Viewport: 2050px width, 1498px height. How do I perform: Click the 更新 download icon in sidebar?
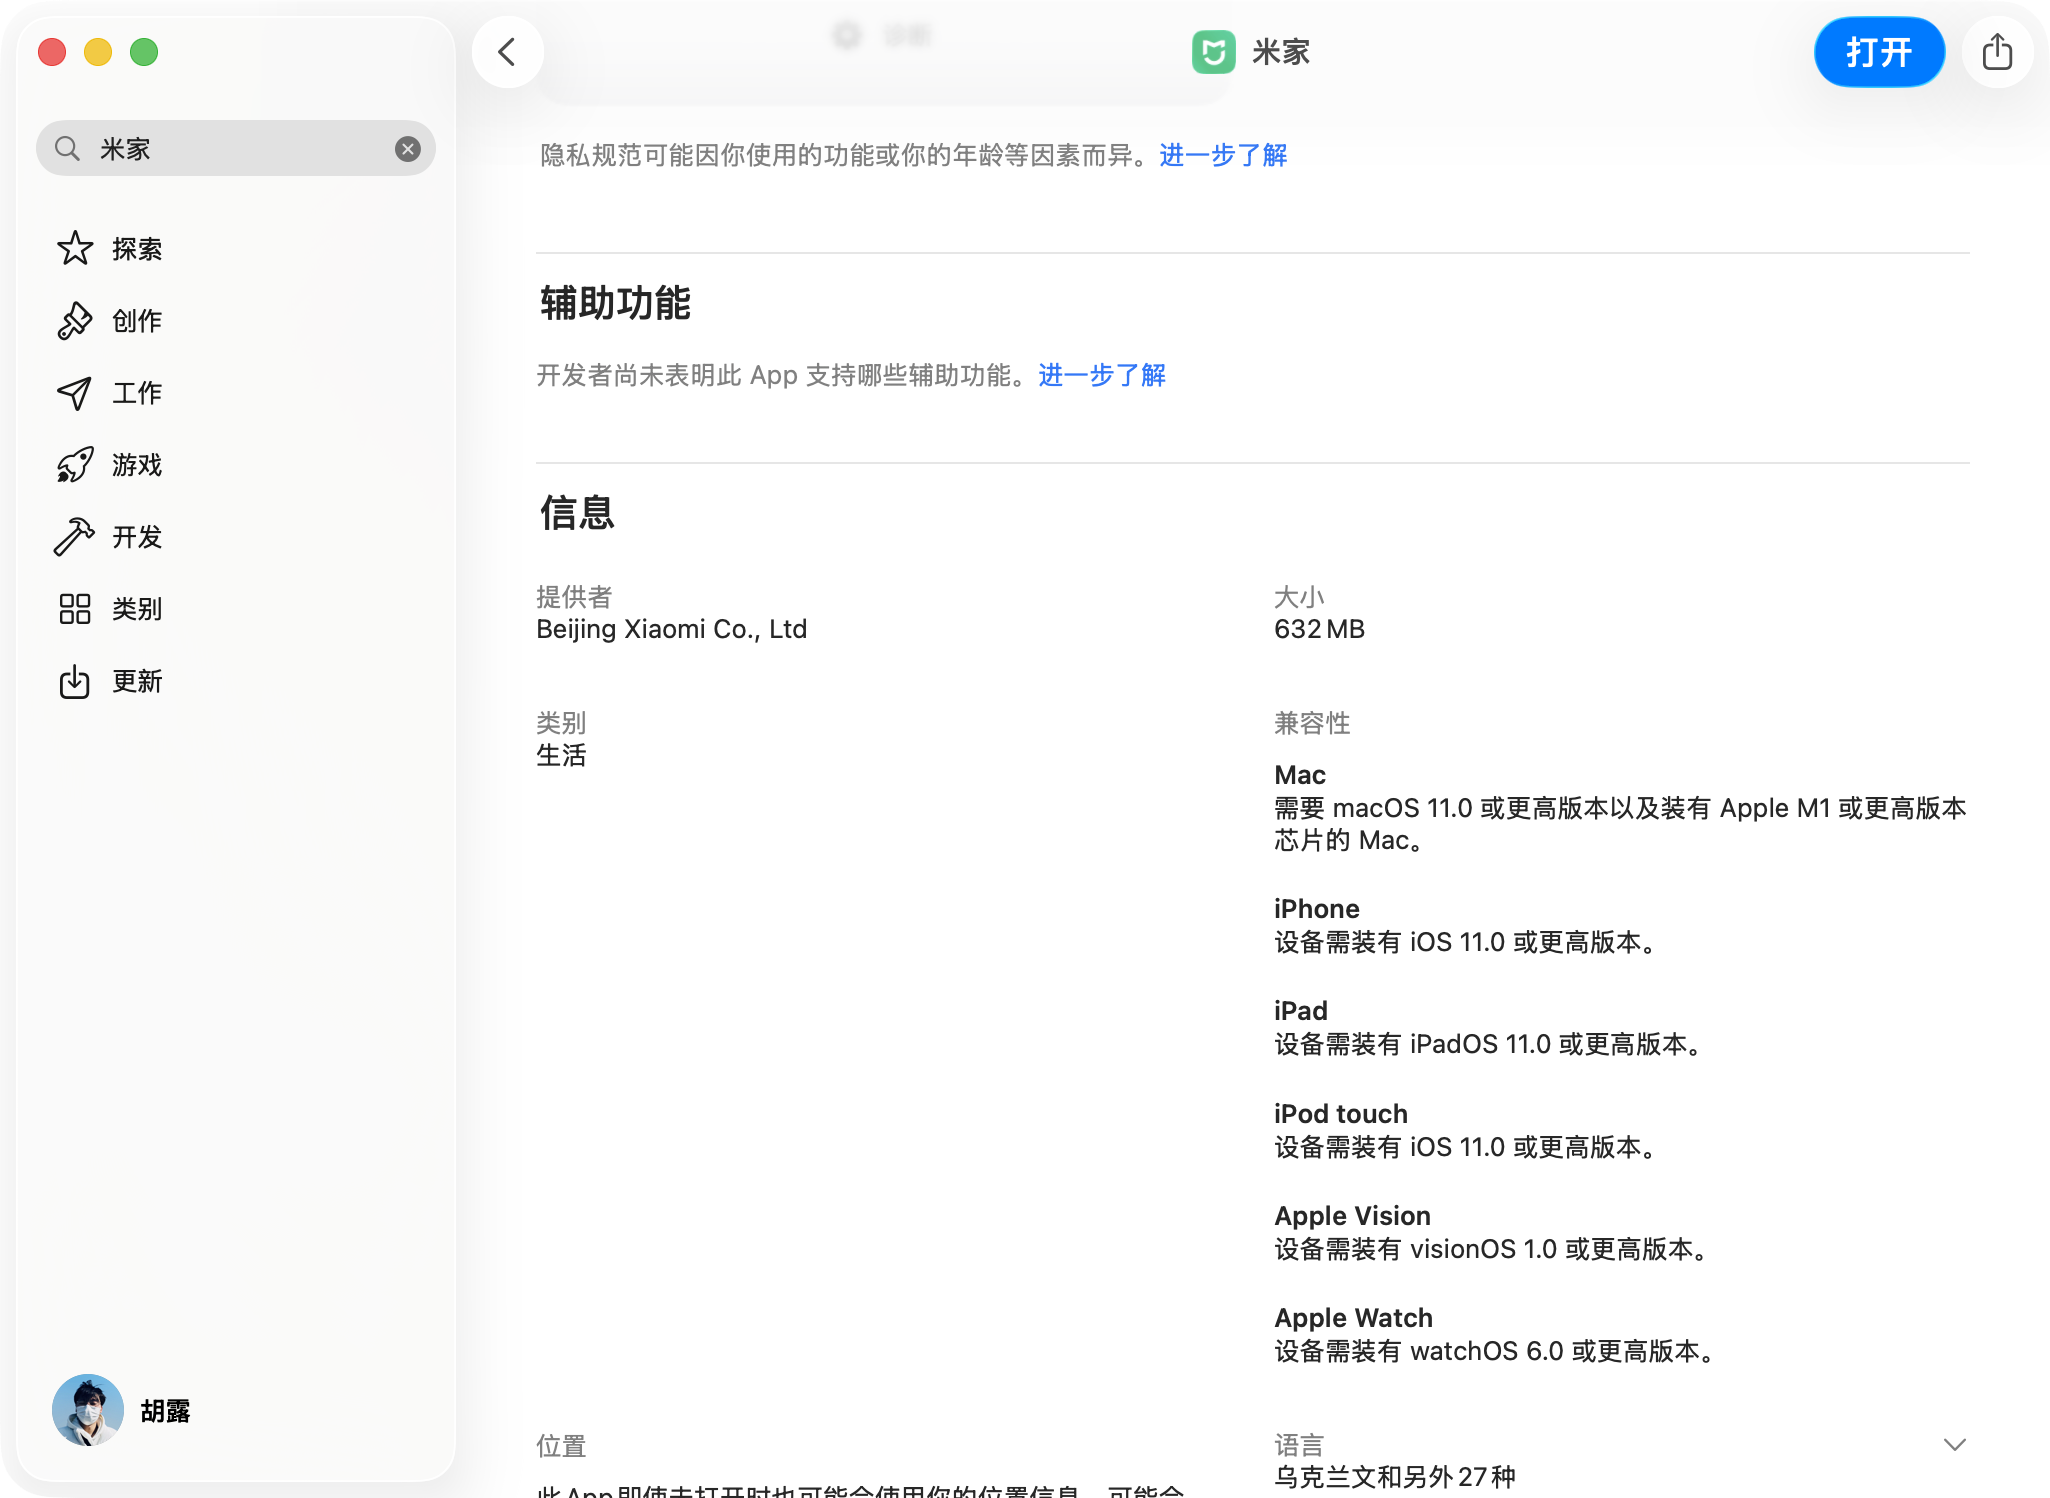coord(75,682)
